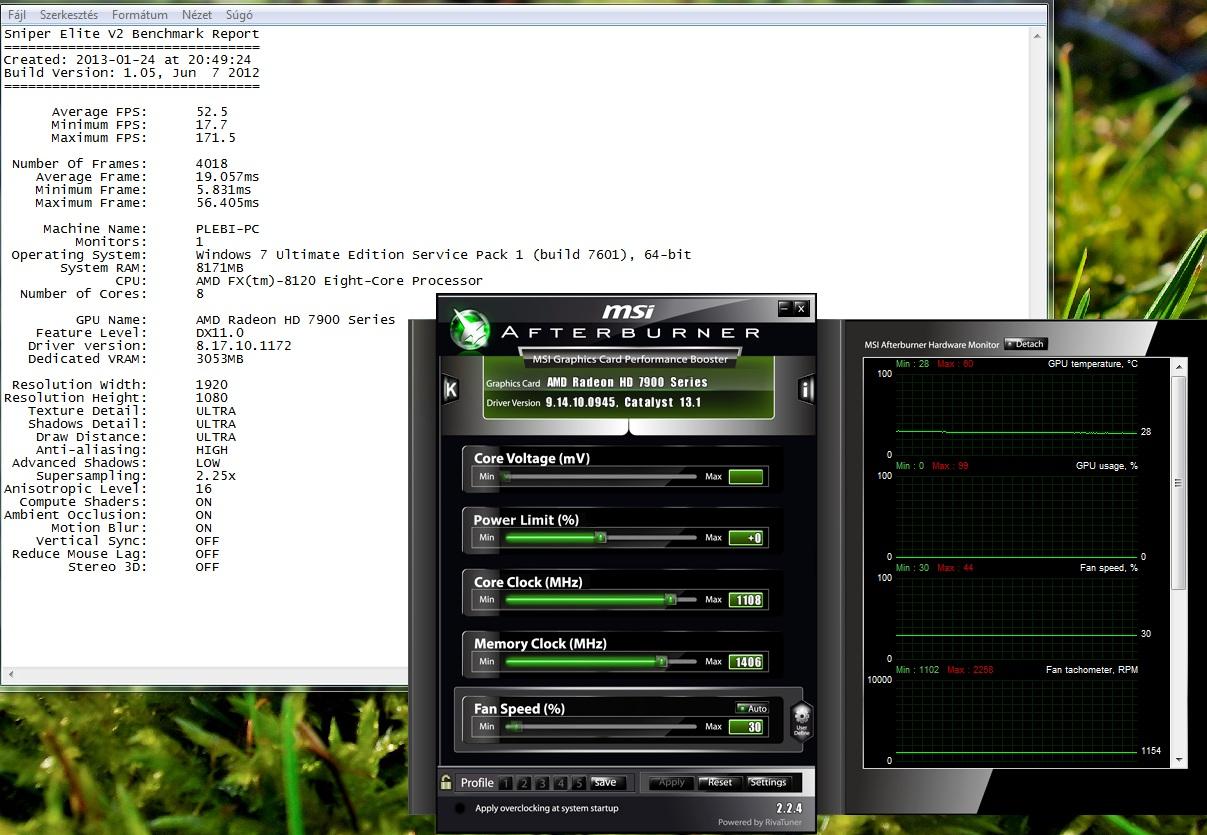Open the Nézet menu in Notepad
1207x835 pixels.
(x=197, y=15)
